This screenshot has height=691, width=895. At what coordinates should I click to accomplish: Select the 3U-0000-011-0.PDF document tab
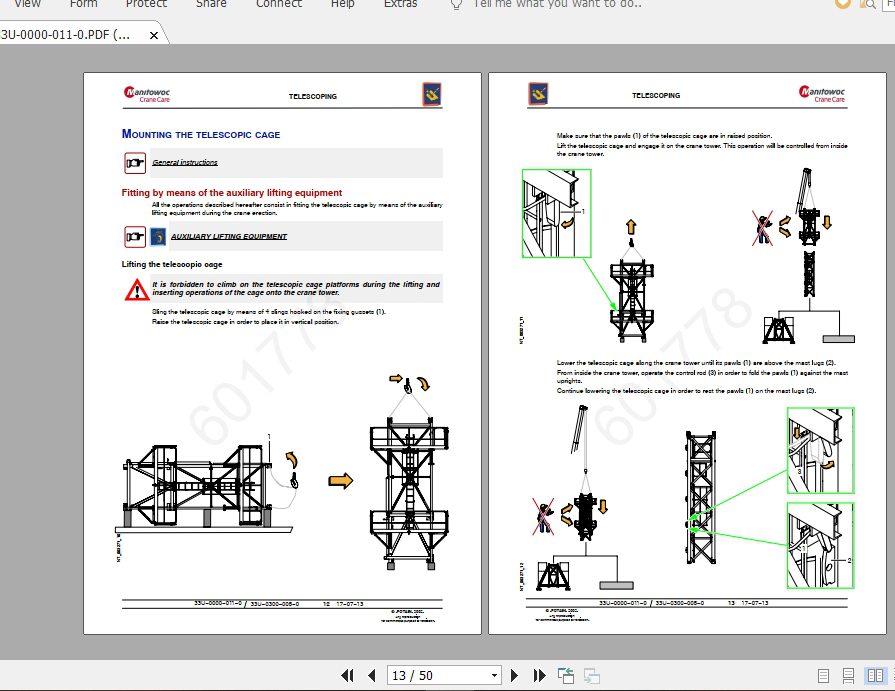click(x=70, y=33)
